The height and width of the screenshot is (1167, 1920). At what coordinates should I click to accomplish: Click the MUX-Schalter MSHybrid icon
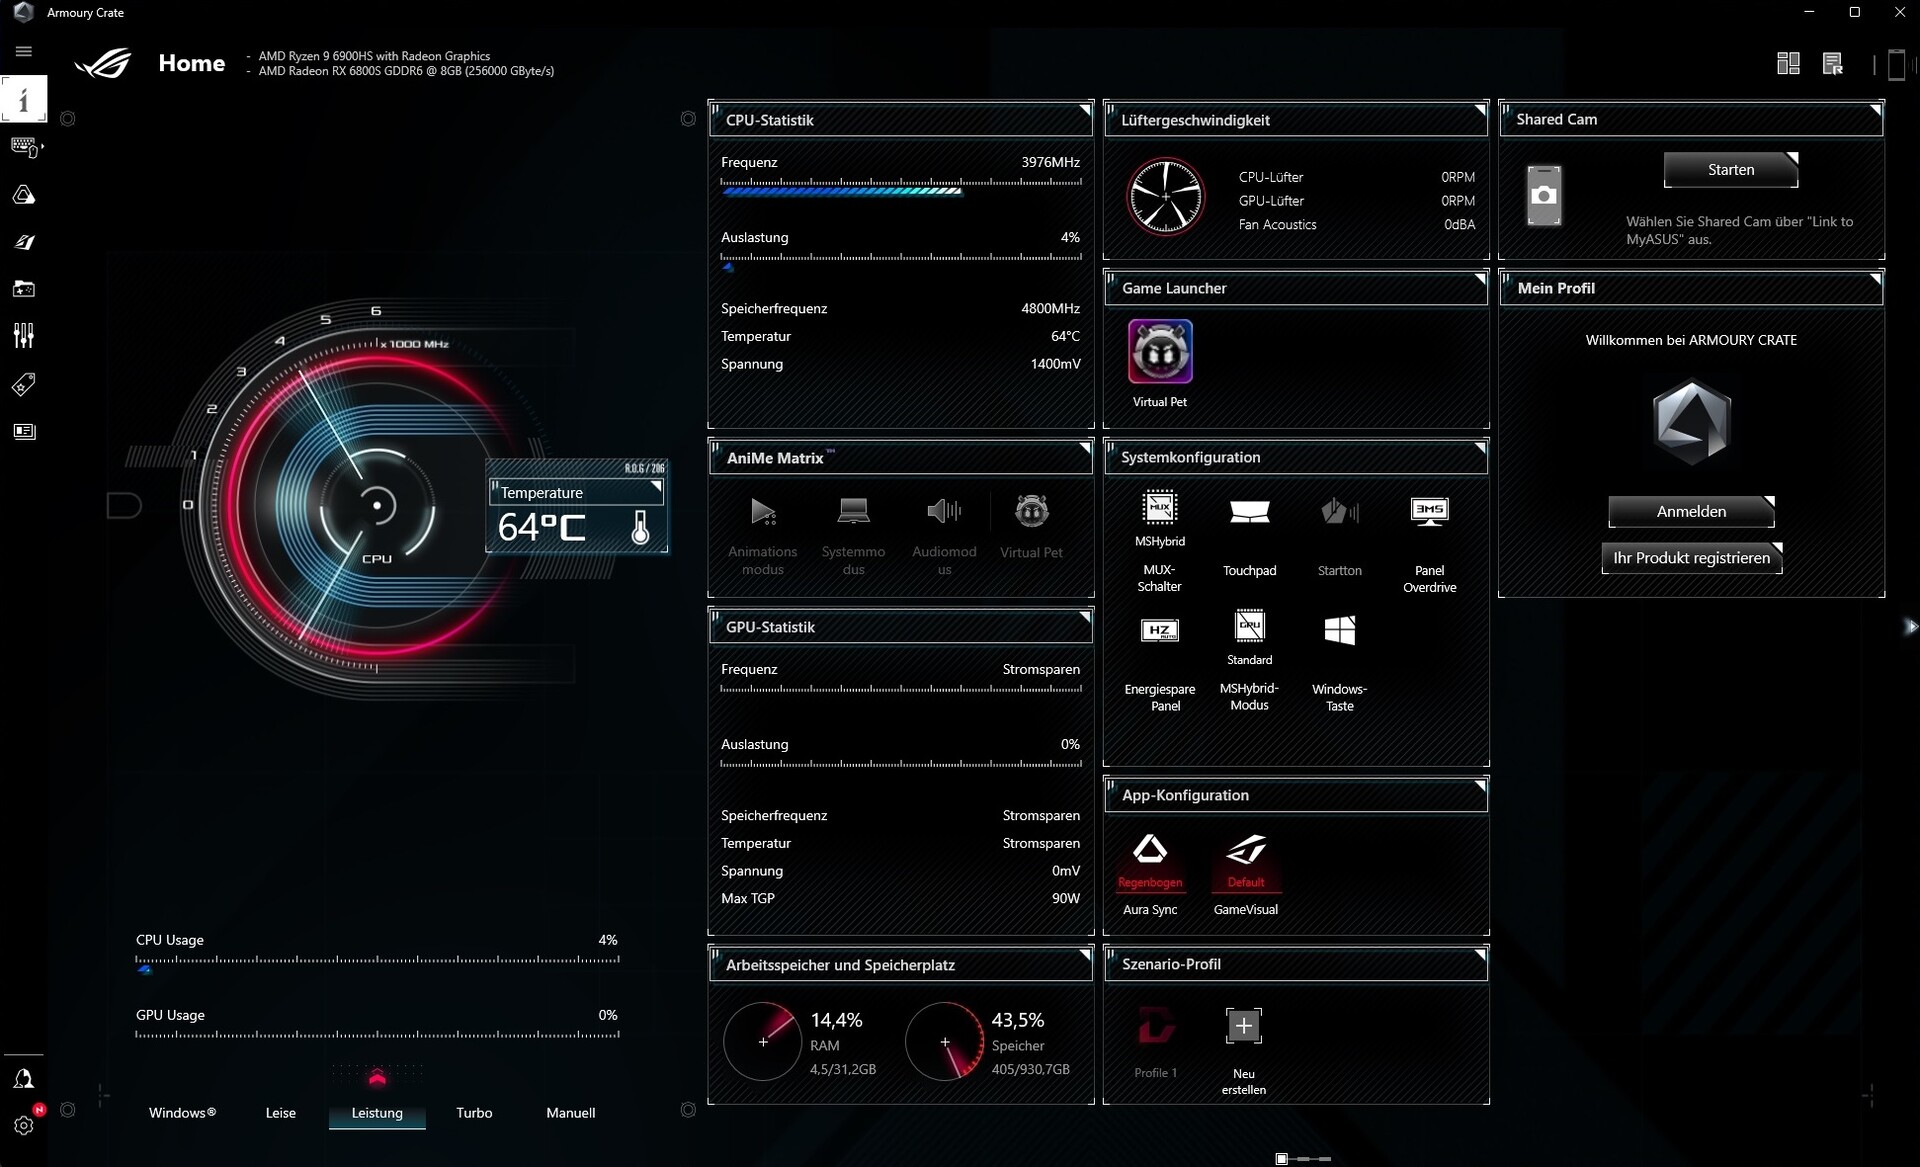pos(1159,509)
